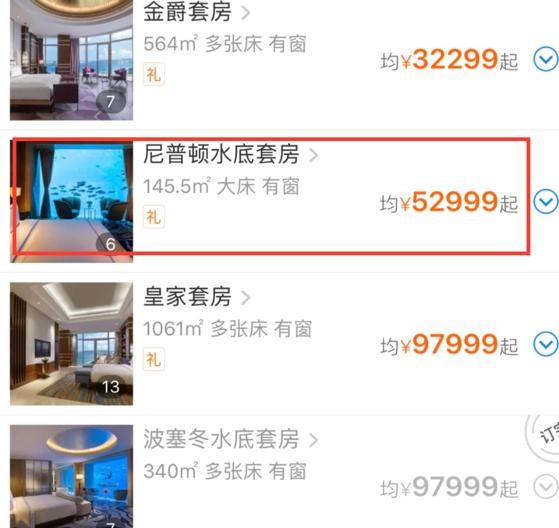This screenshot has height=528, width=559.
Task: Open the 尼普顿水底套房 room title
Action: [221, 154]
